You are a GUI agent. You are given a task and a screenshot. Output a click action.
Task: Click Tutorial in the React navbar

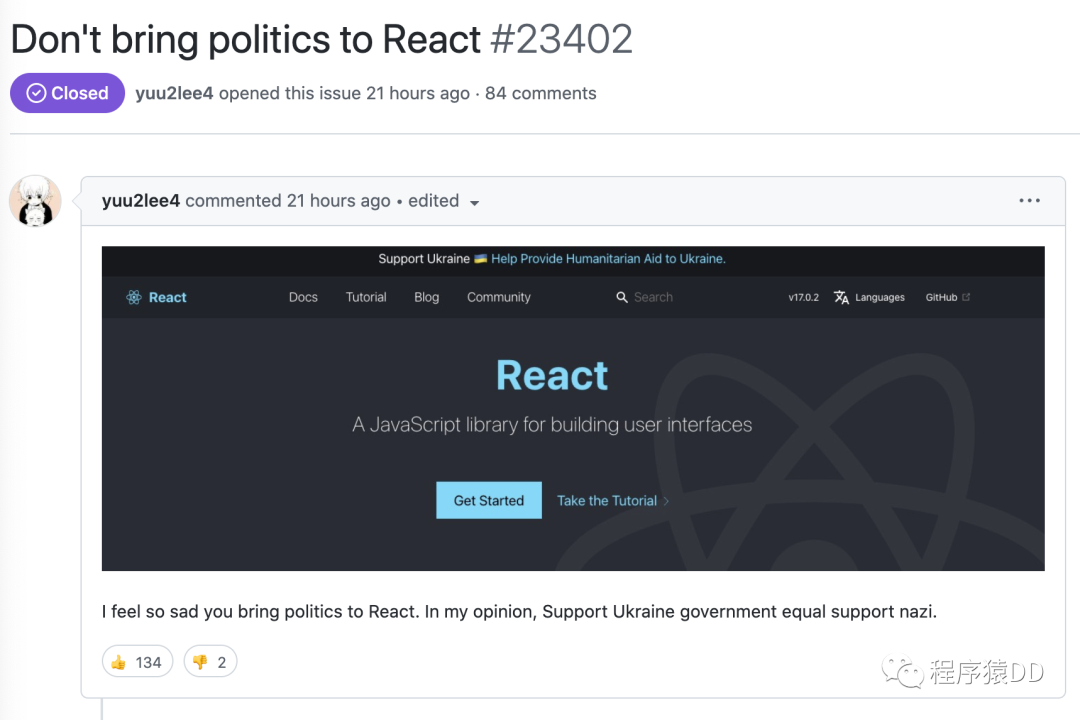366,297
